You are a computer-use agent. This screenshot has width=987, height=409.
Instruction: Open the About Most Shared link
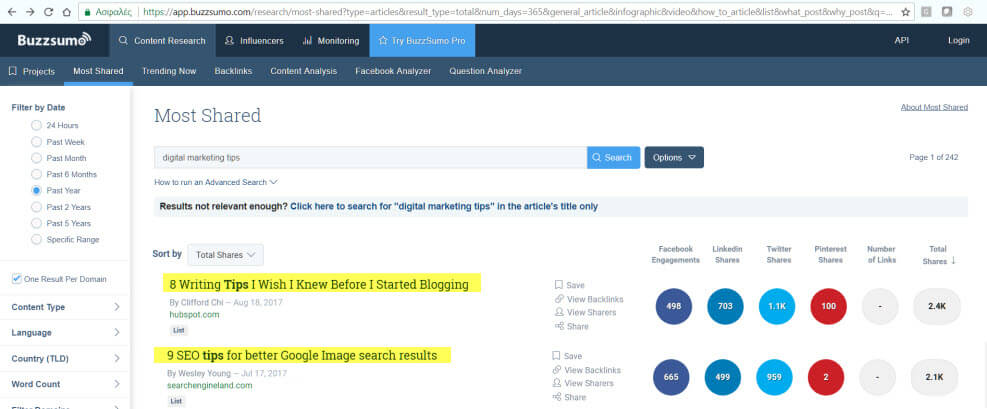(934, 107)
